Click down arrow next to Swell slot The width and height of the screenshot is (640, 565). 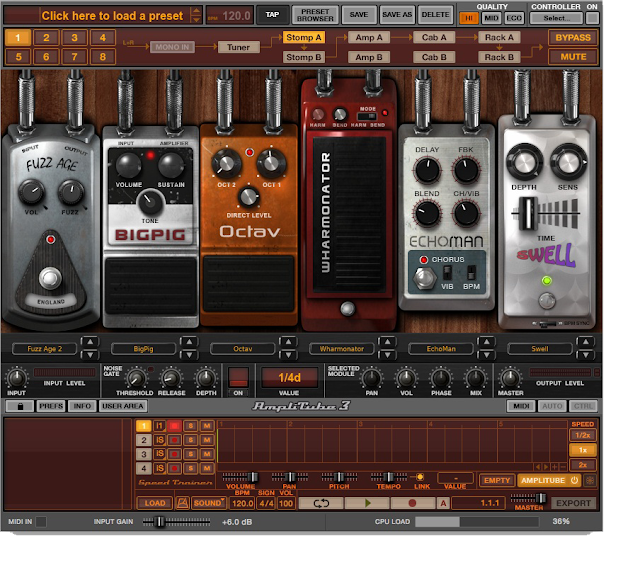[x=586, y=355]
